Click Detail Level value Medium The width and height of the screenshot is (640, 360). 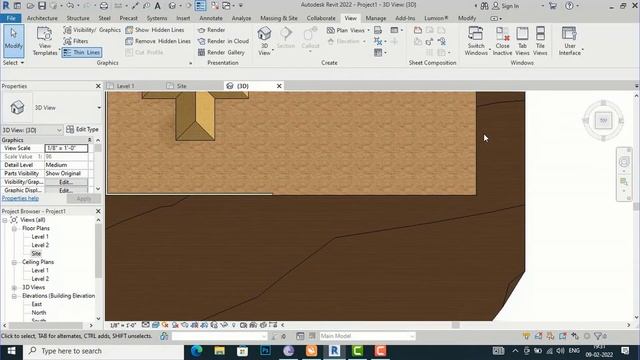66,165
